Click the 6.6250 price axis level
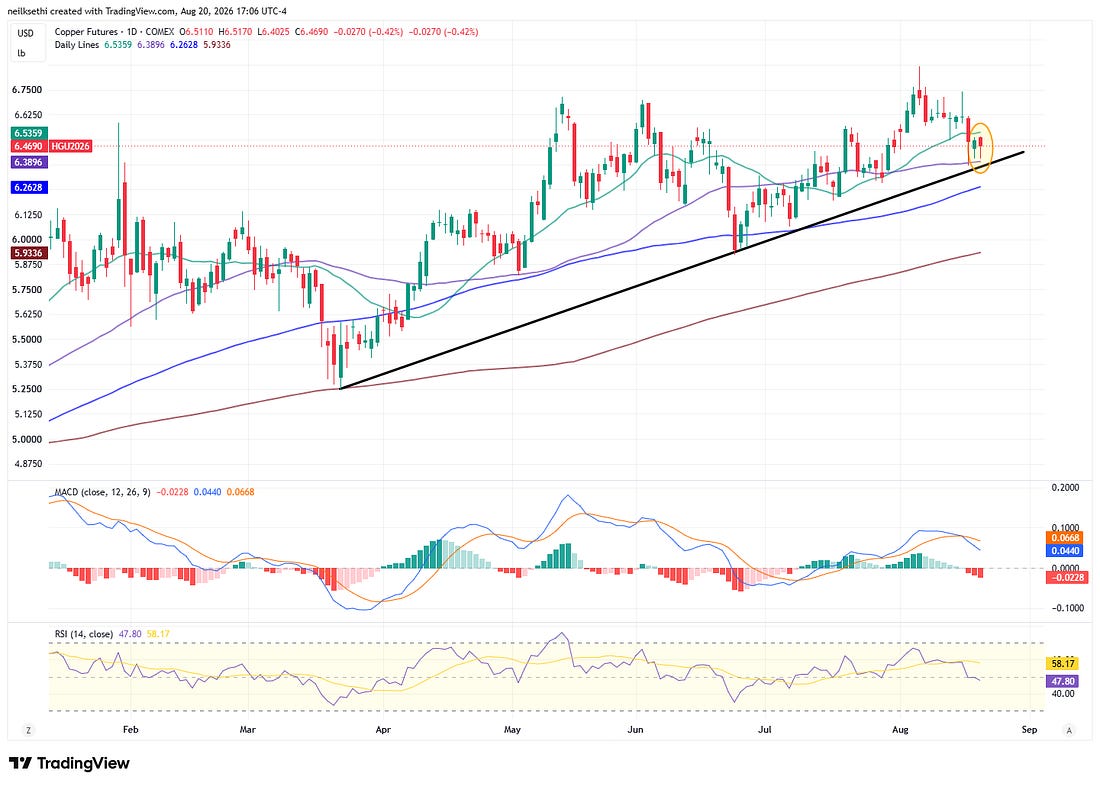Screen dimensions: 1100x786 pyautogui.click(x=27, y=115)
